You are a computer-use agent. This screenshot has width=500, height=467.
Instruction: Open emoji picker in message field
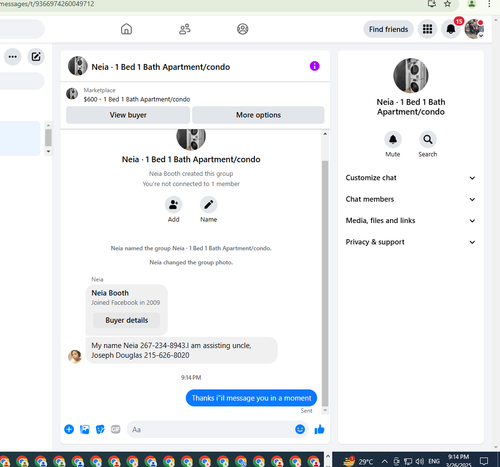coord(300,429)
